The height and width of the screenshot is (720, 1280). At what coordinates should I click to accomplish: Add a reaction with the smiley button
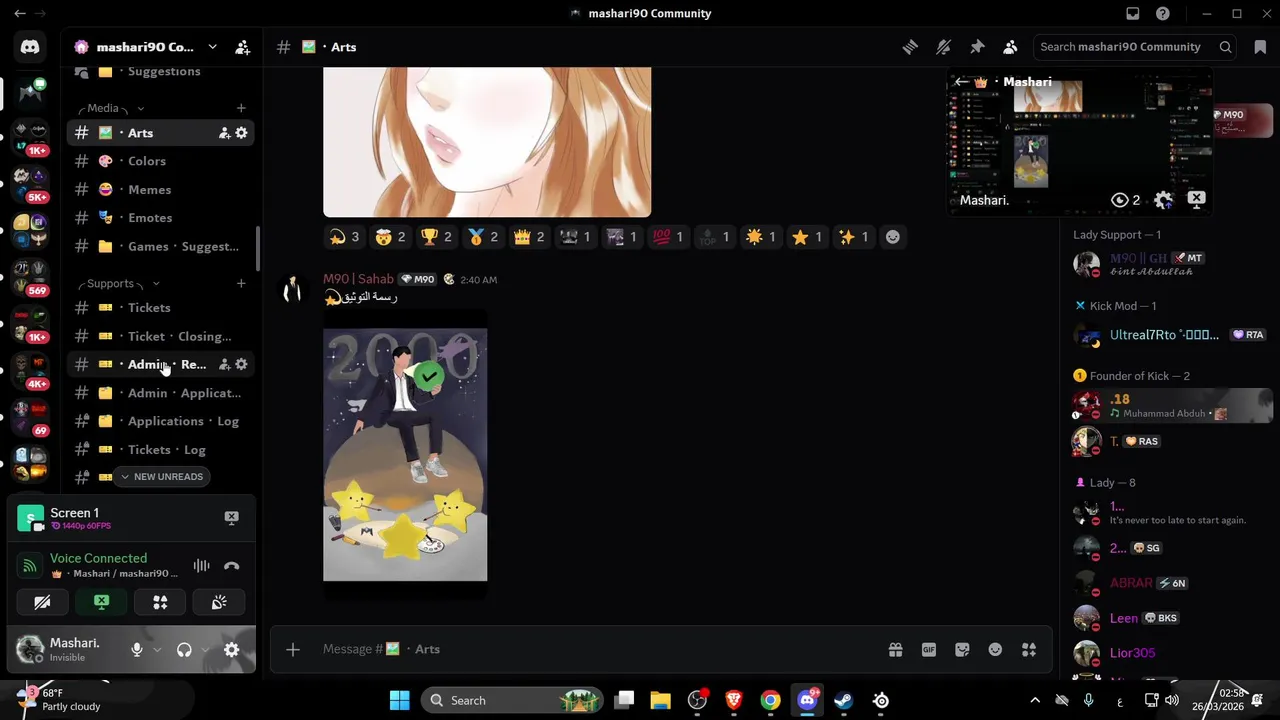point(893,237)
